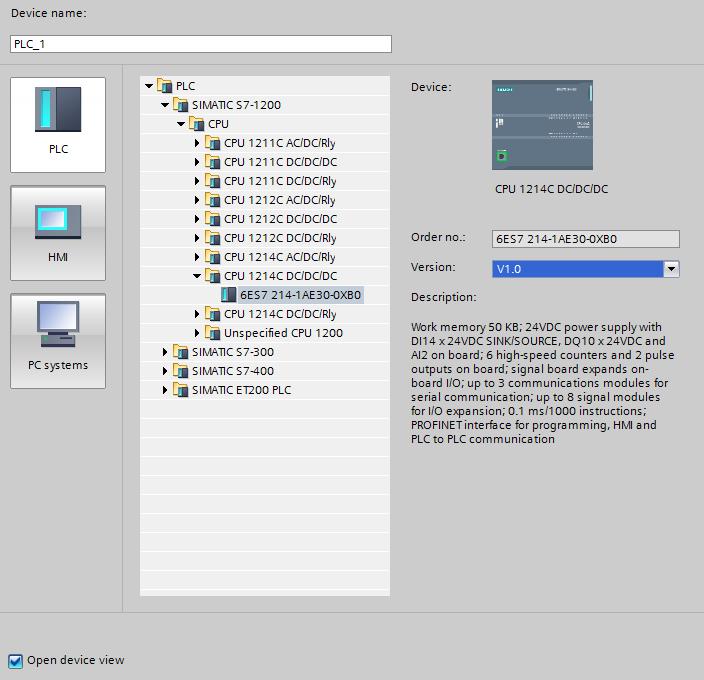
Task: Click the SIMATIC S7-300 folder icon
Action: 180,351
